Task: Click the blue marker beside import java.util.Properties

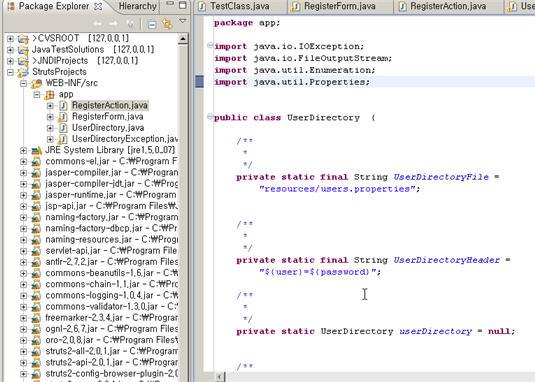Action: pos(199,82)
